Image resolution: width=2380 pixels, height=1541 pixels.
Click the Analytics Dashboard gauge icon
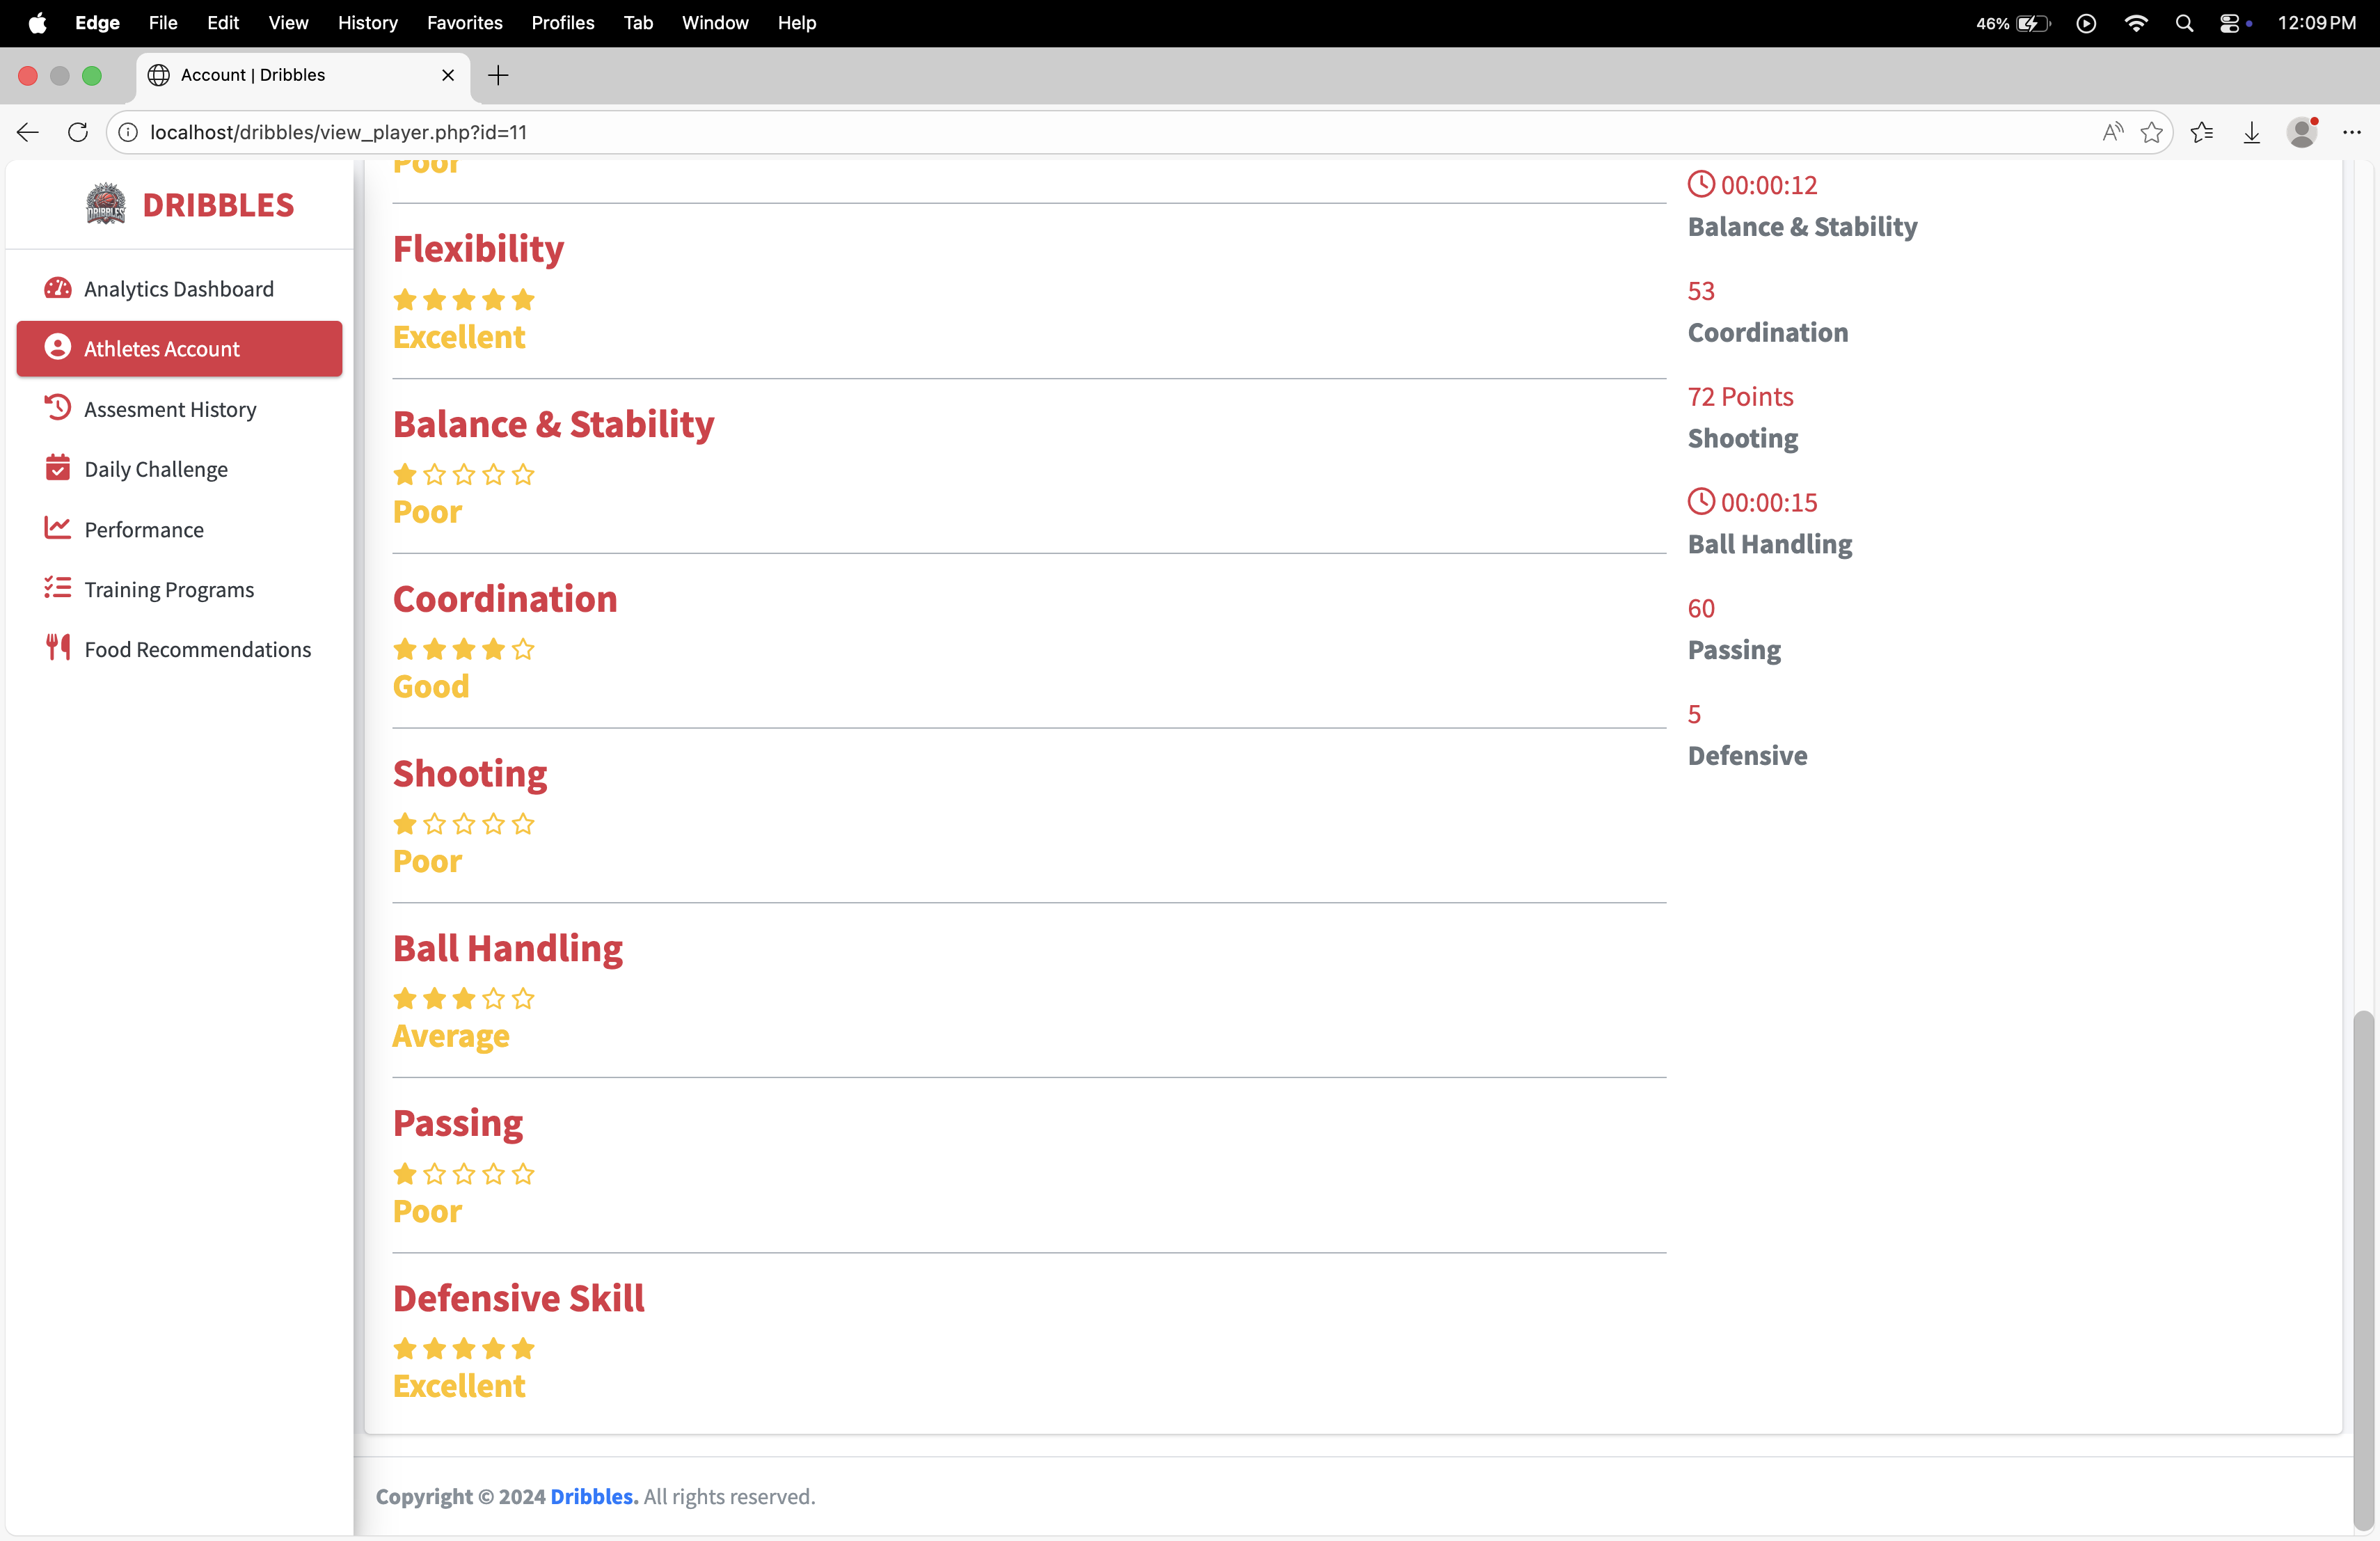(58, 288)
